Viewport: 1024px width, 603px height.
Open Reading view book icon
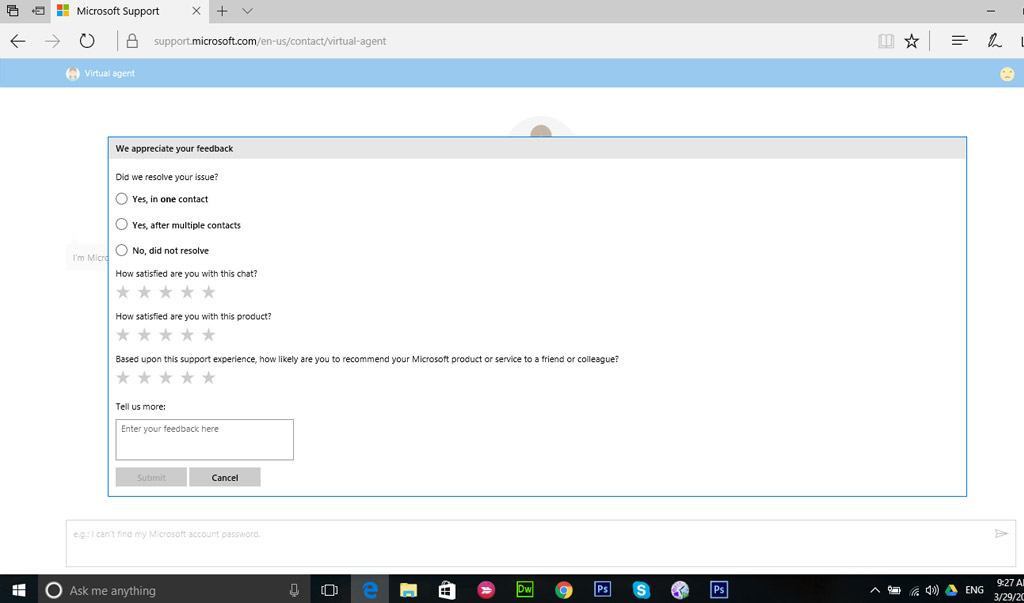(x=885, y=41)
